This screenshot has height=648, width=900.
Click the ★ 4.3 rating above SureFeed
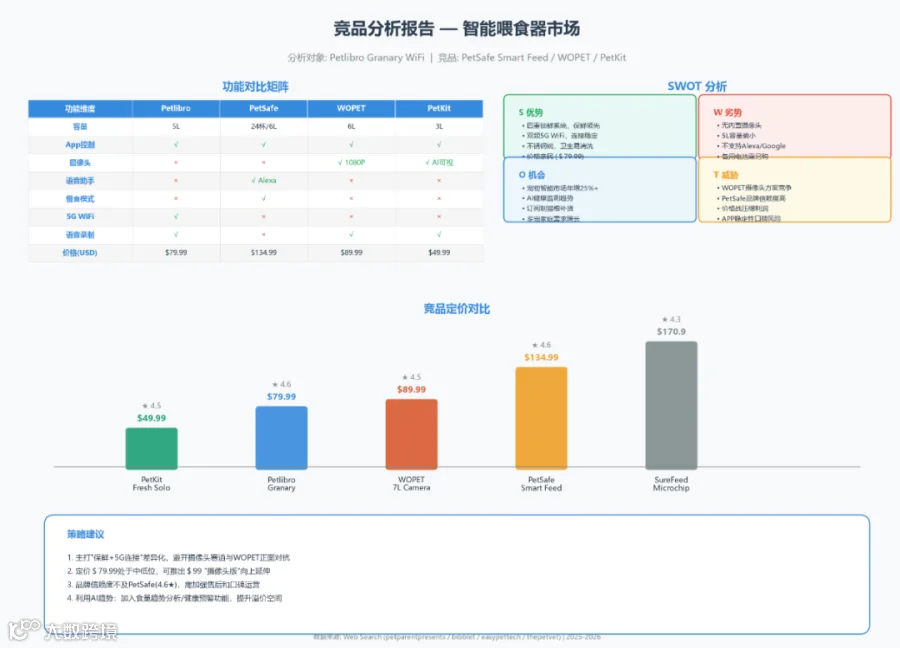point(672,319)
